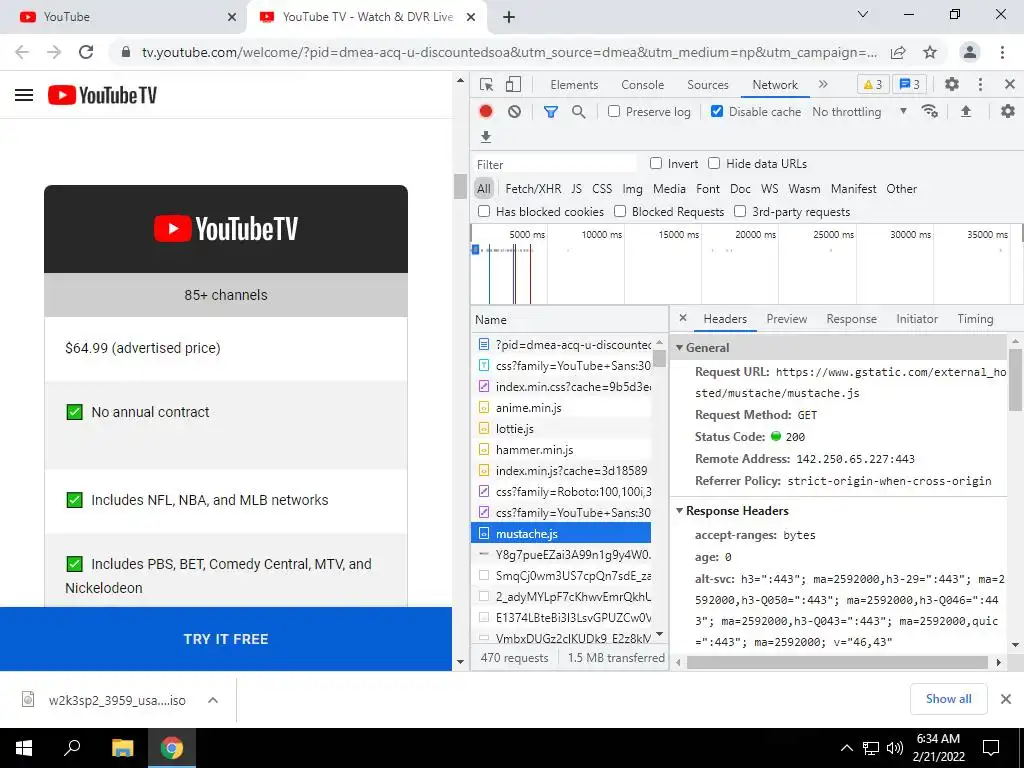Screen dimensions: 1024x768
Task: Open the Initiator tab of request
Action: click(917, 319)
